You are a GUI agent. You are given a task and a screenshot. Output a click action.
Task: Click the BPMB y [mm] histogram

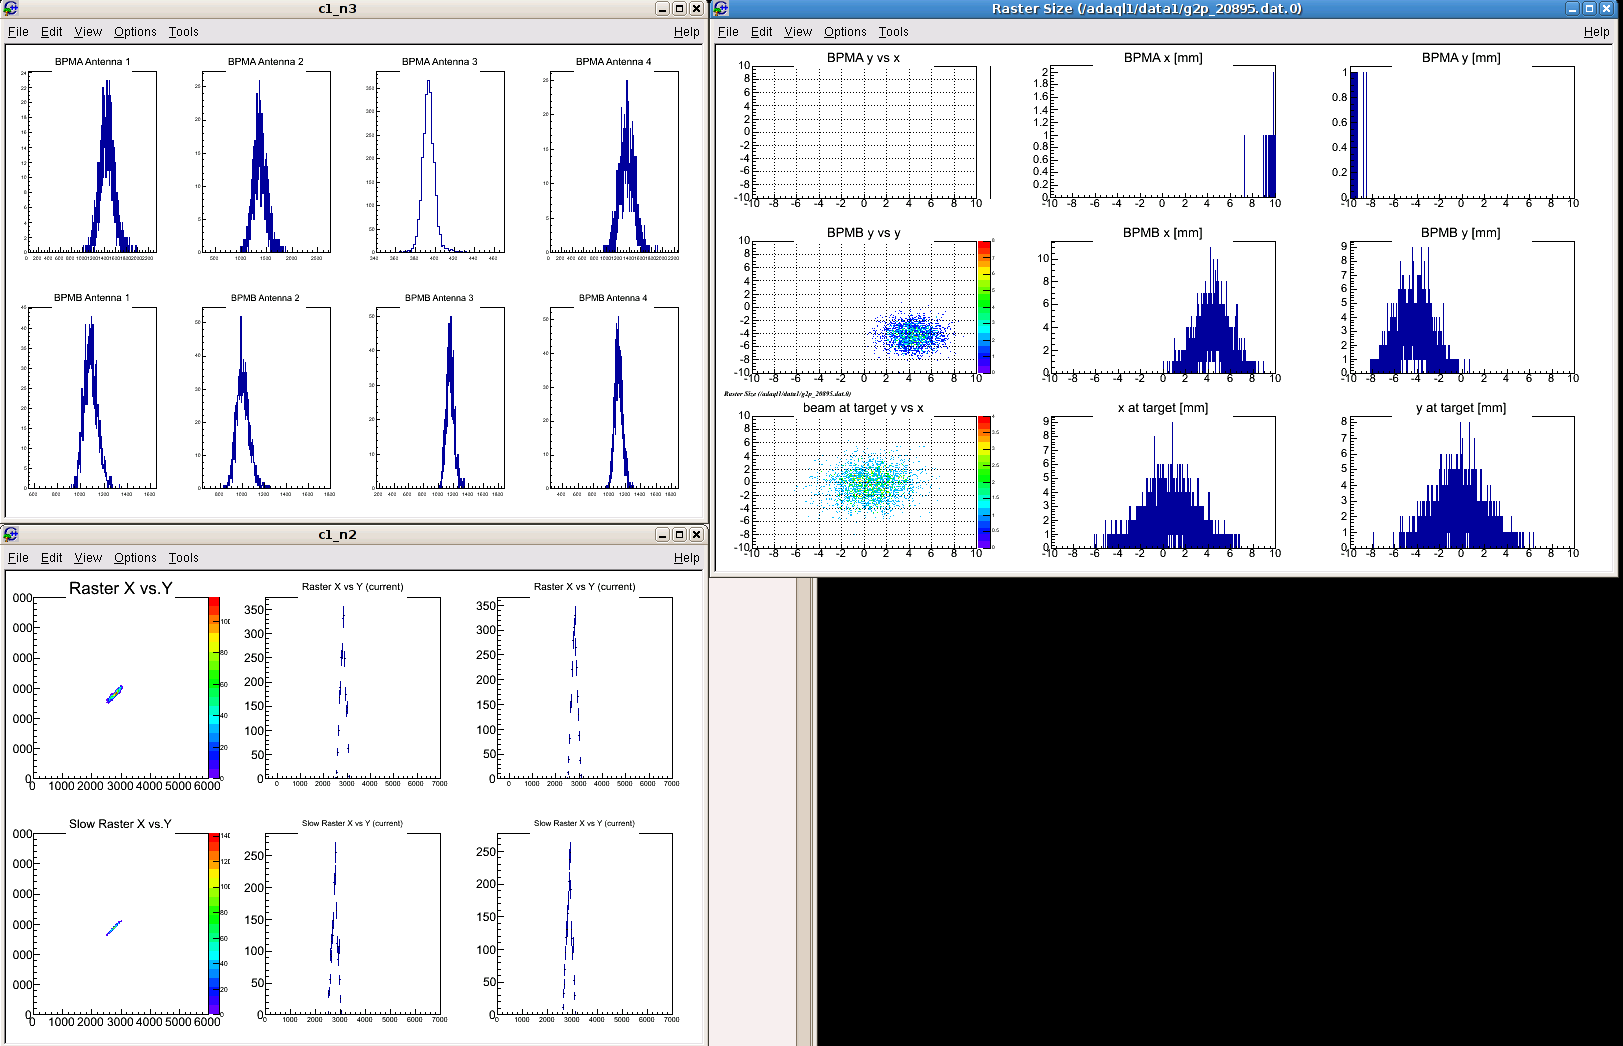pyautogui.click(x=1462, y=307)
